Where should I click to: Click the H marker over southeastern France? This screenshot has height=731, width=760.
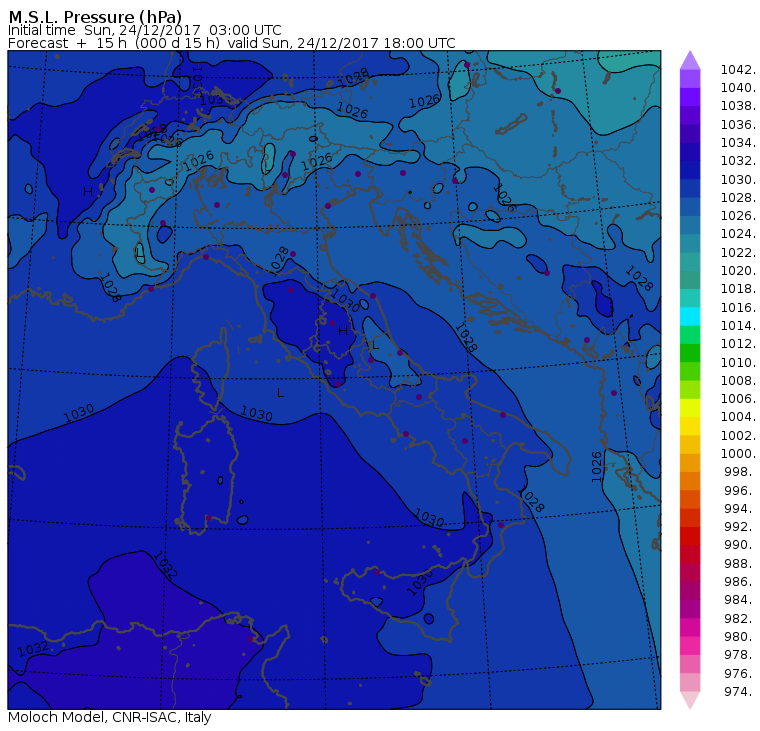click(88, 191)
